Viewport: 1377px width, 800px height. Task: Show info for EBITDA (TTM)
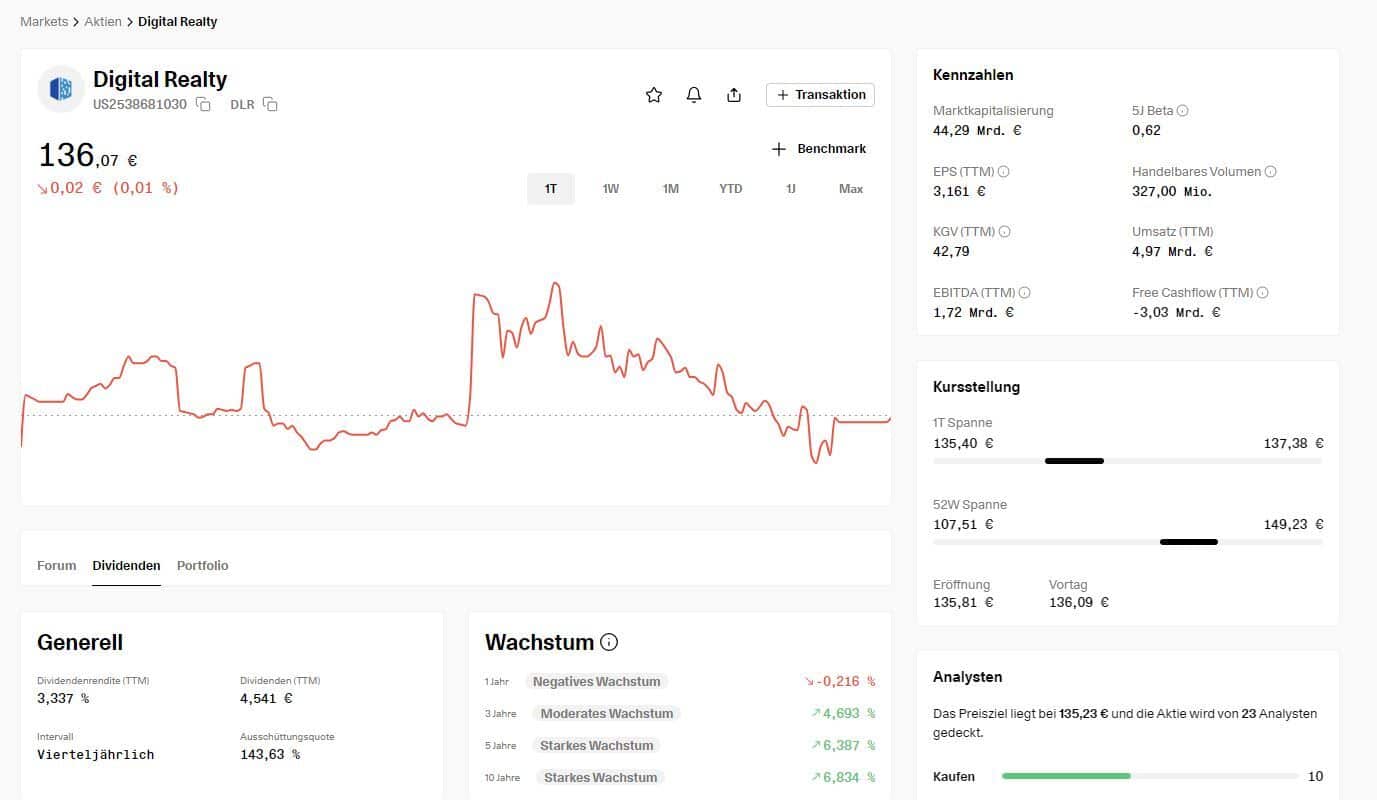coord(1025,293)
